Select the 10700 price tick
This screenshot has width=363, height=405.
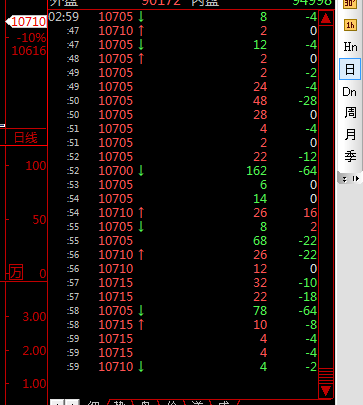click(x=116, y=171)
